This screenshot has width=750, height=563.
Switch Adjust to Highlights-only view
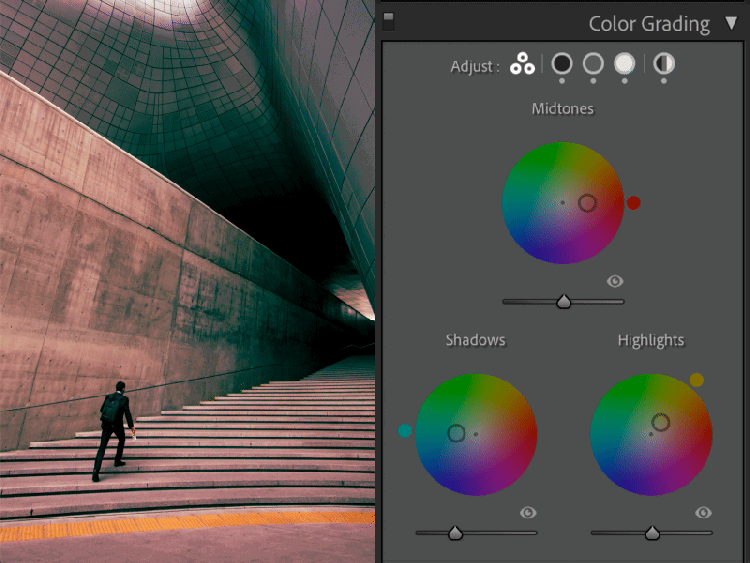[x=625, y=63]
